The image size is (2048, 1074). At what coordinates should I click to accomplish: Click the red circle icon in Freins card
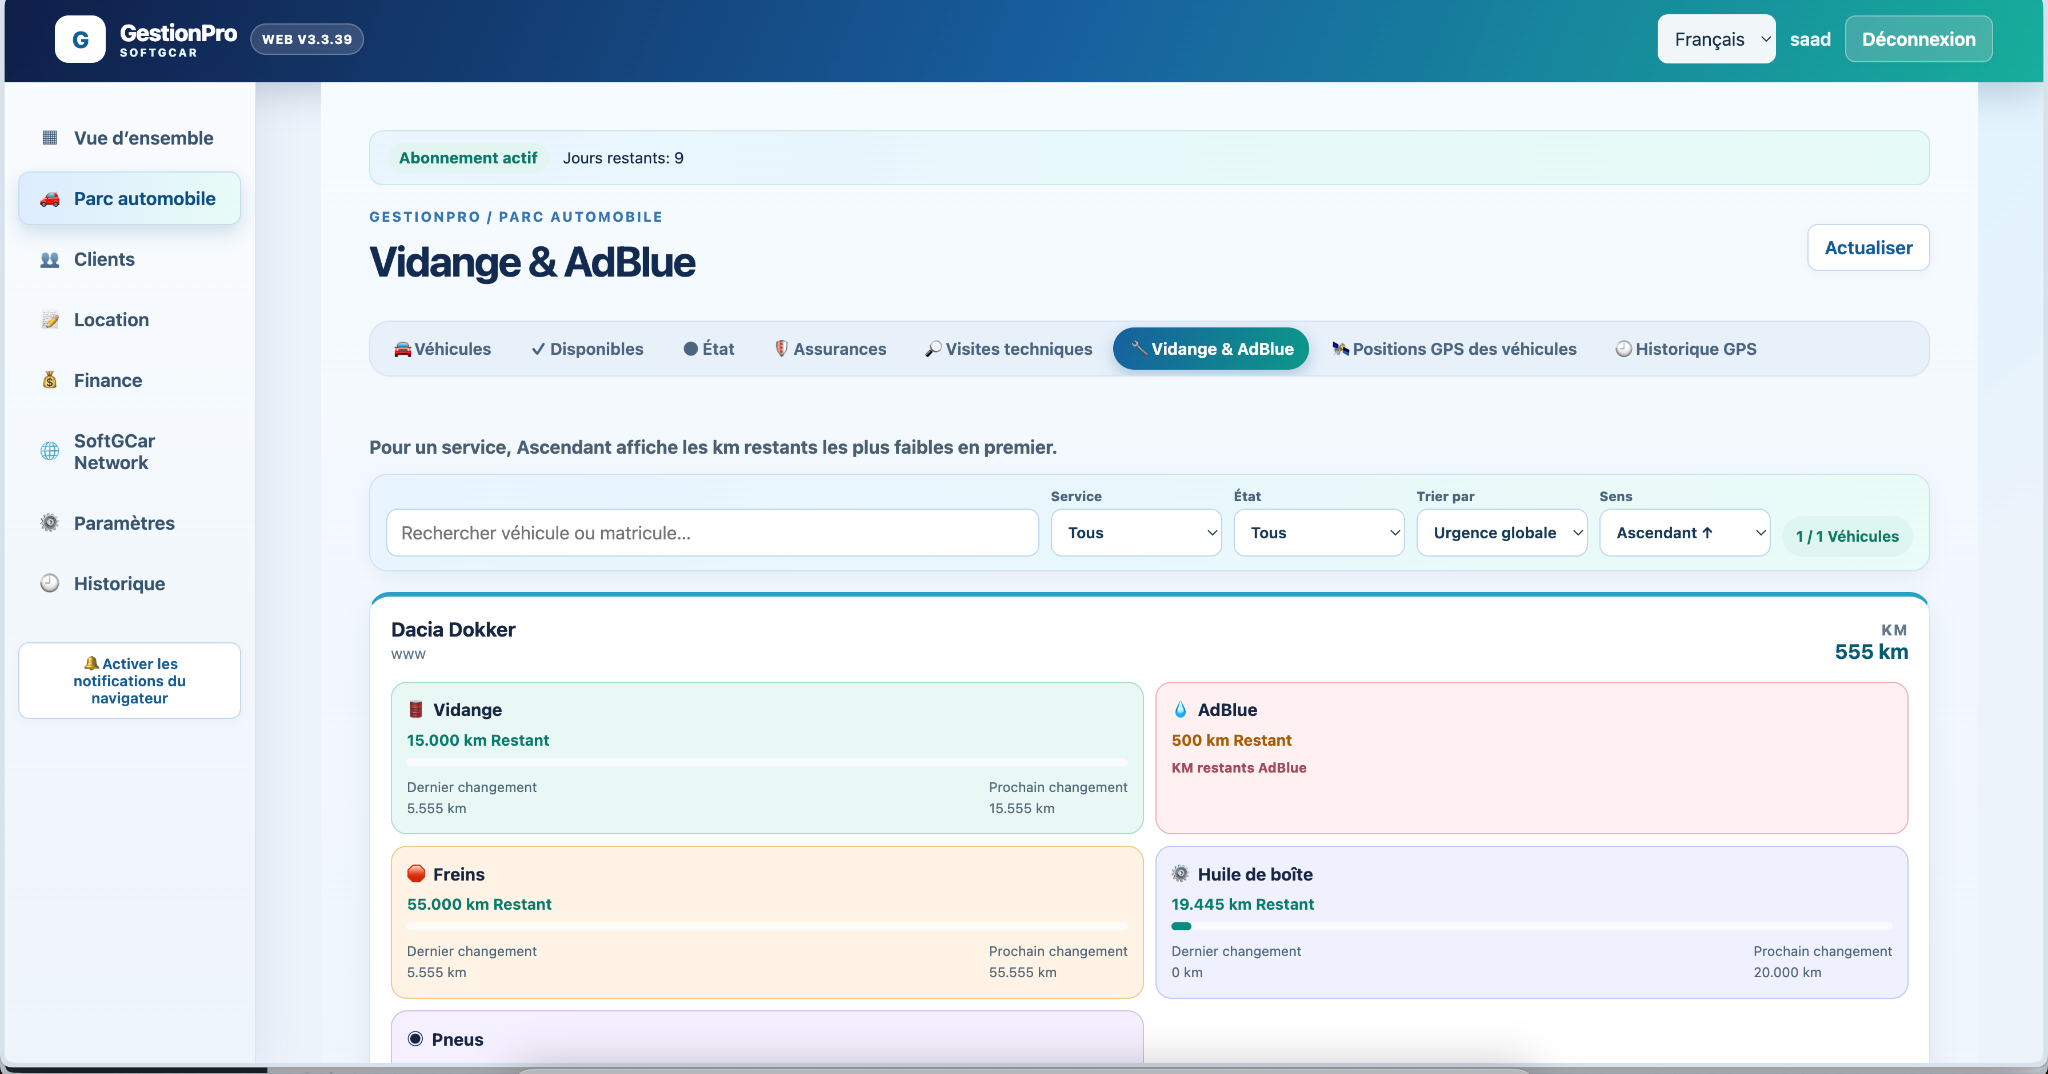[x=416, y=874]
